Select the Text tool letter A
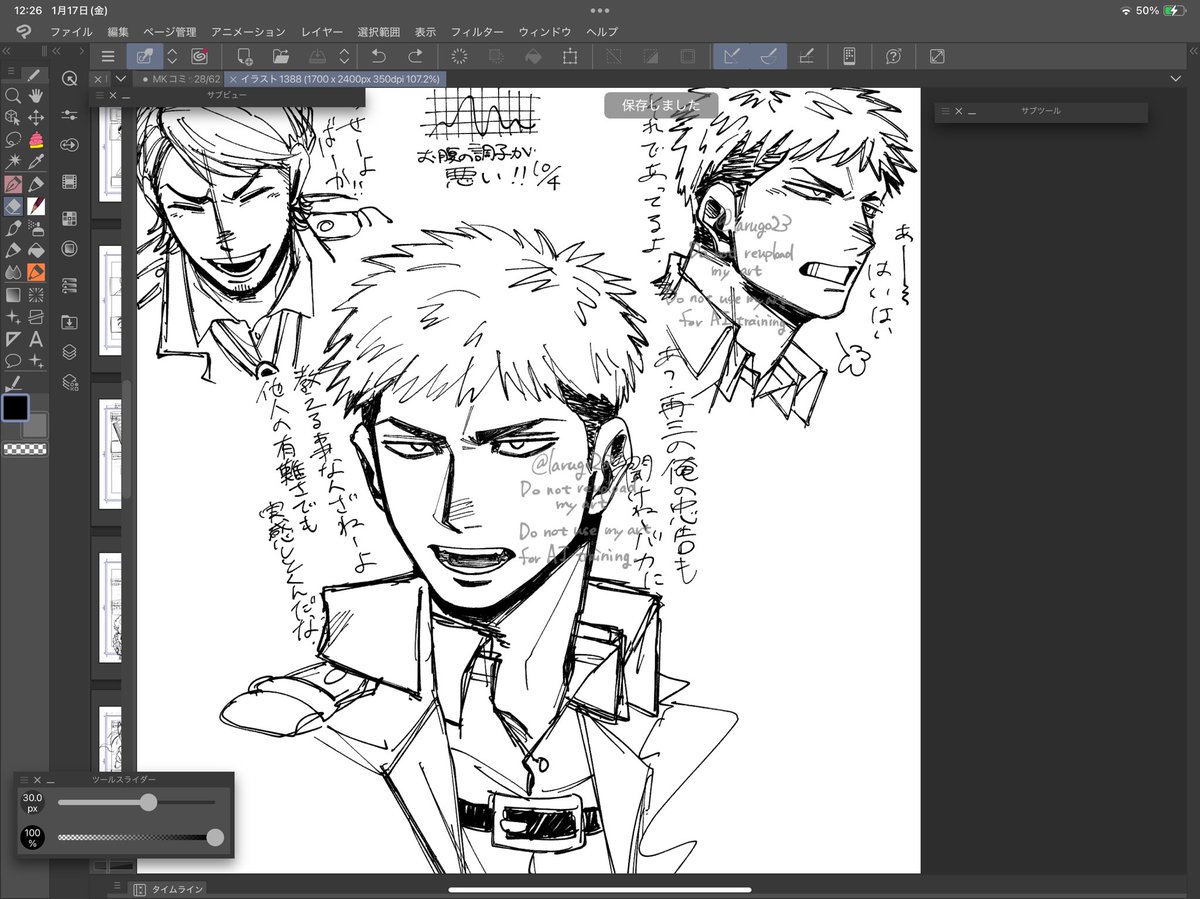 [36, 338]
